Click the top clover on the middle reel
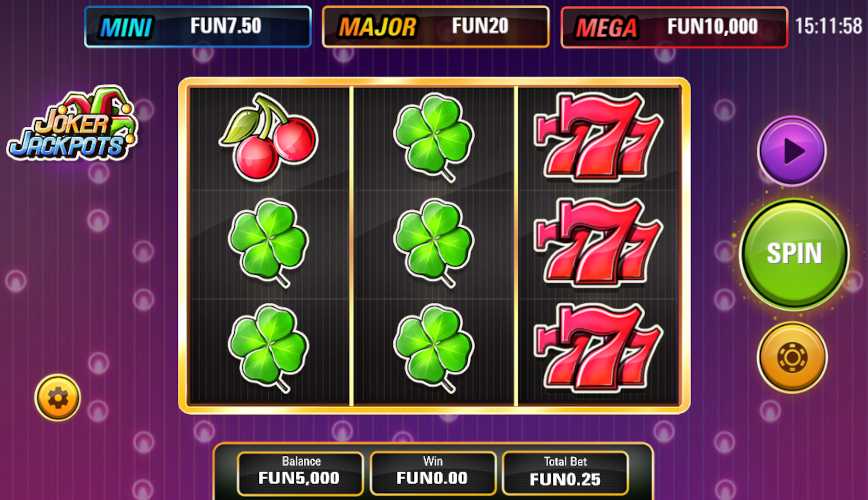This screenshot has width=868, height=500. pyautogui.click(x=434, y=137)
